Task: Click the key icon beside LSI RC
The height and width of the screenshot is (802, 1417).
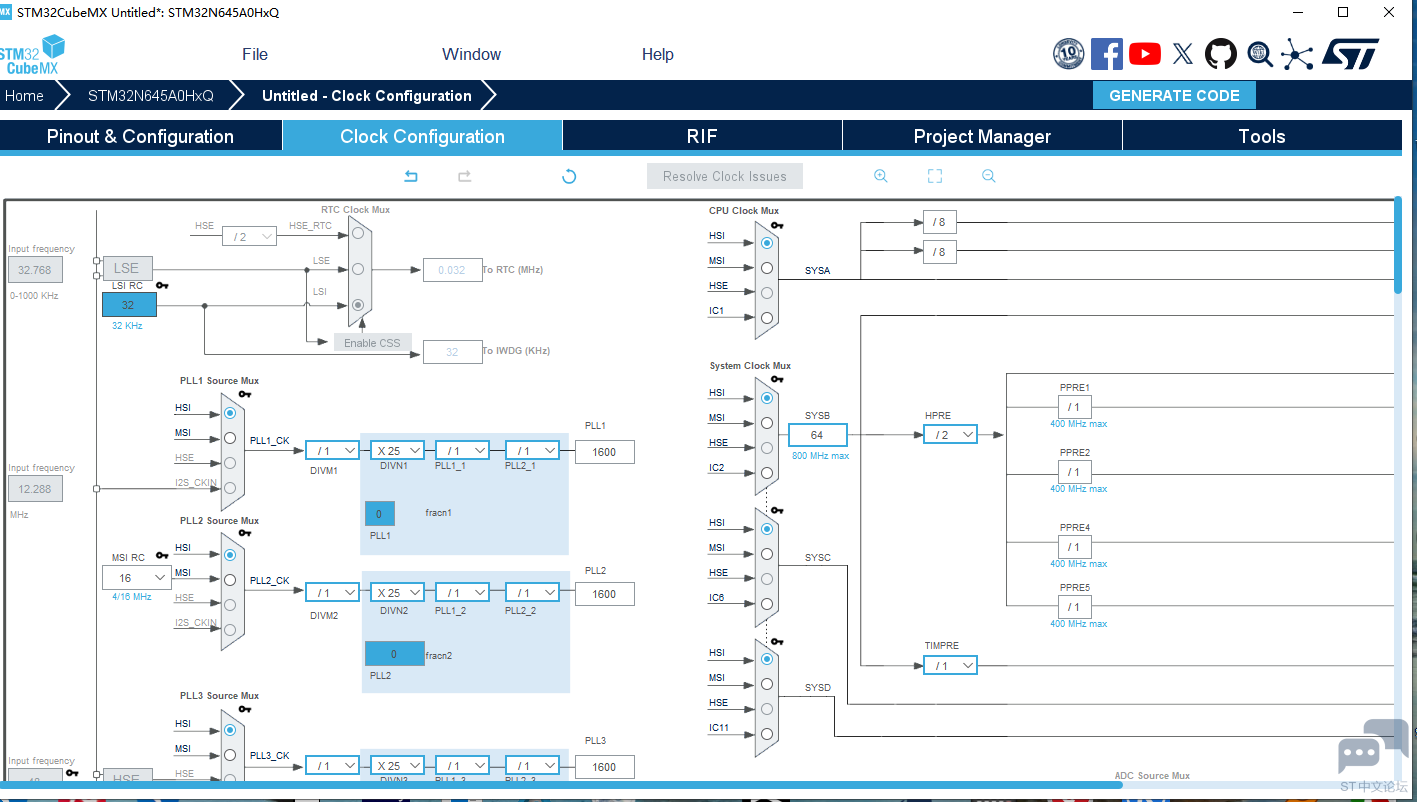Action: (x=162, y=286)
